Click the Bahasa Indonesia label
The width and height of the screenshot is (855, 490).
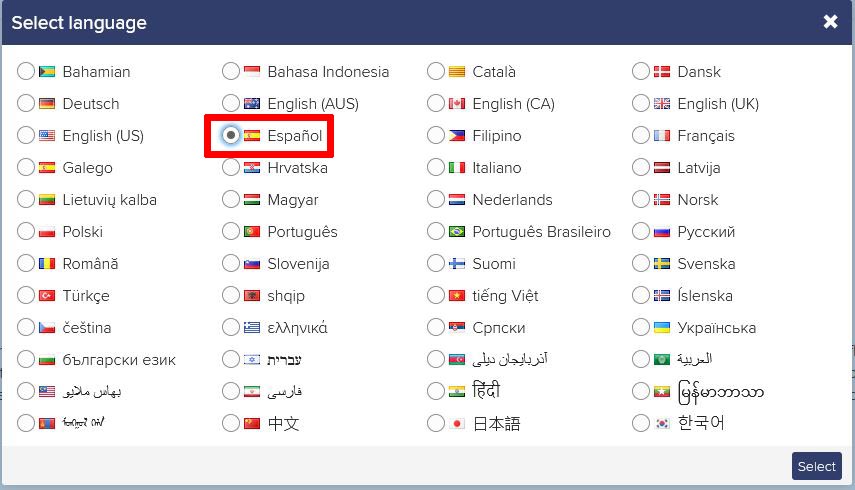tap(328, 72)
